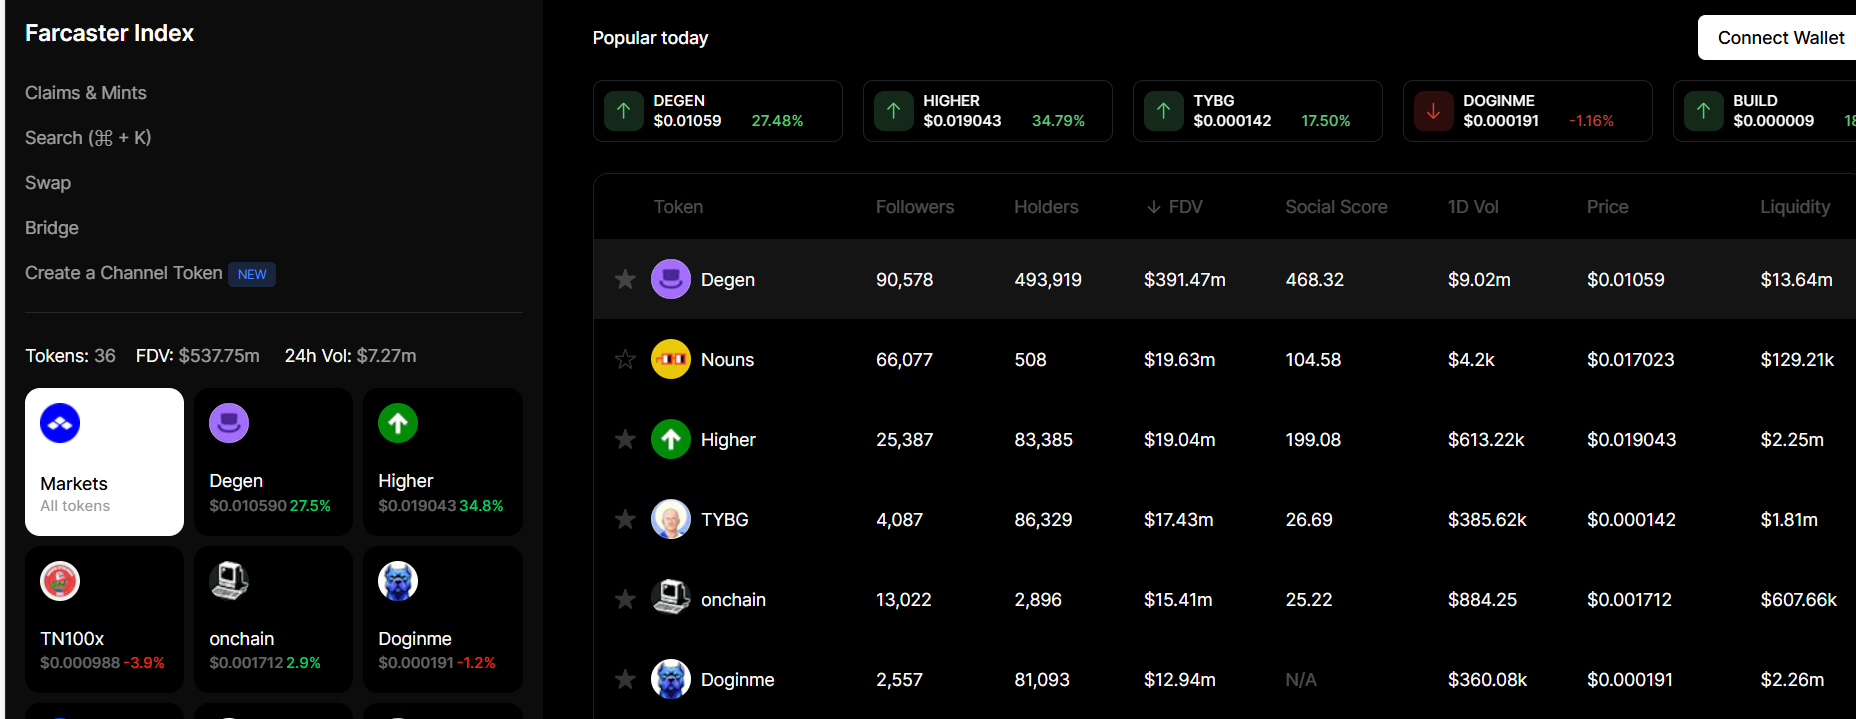Click the Doginme dog icon in table

pyautogui.click(x=670, y=679)
